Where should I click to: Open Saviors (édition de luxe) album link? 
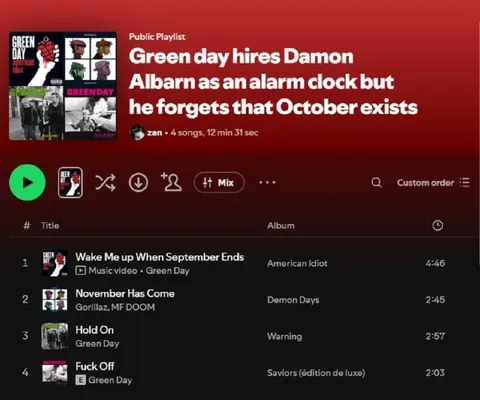coord(316,373)
